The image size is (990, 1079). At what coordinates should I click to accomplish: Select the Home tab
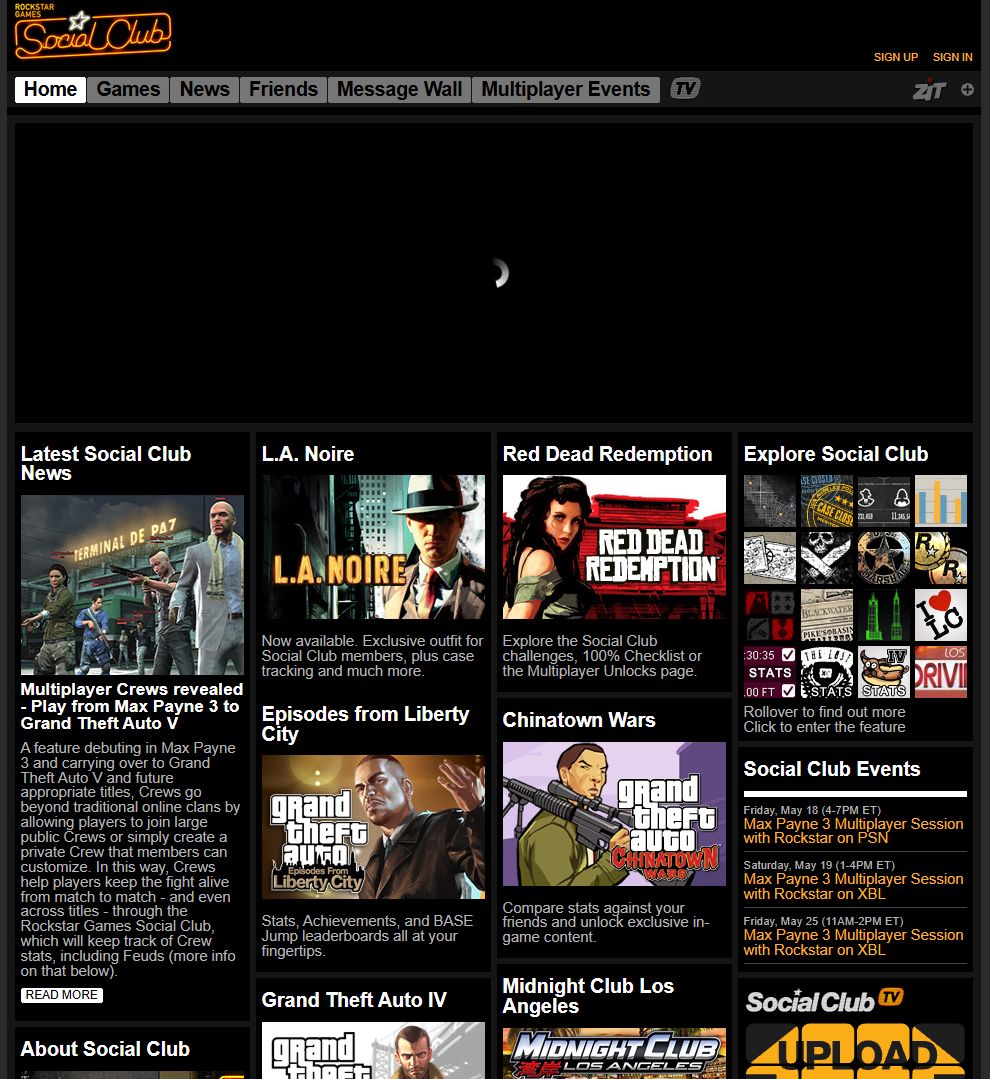(50, 89)
